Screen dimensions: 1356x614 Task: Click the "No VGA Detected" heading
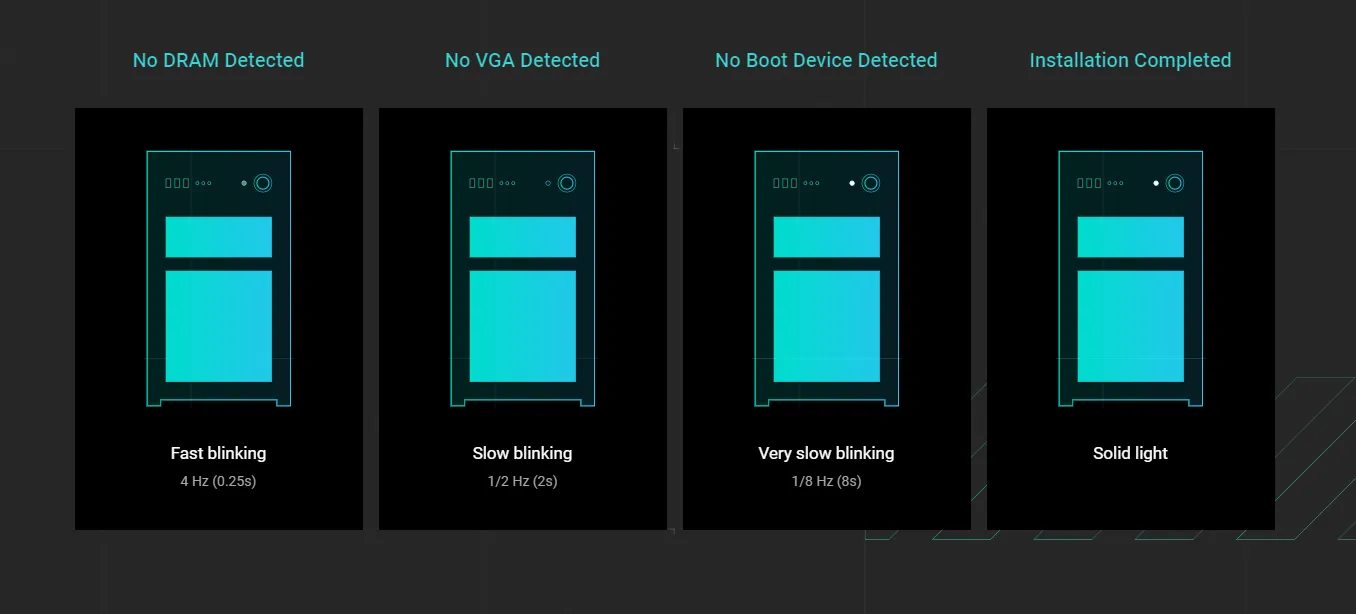pyautogui.click(x=522, y=60)
